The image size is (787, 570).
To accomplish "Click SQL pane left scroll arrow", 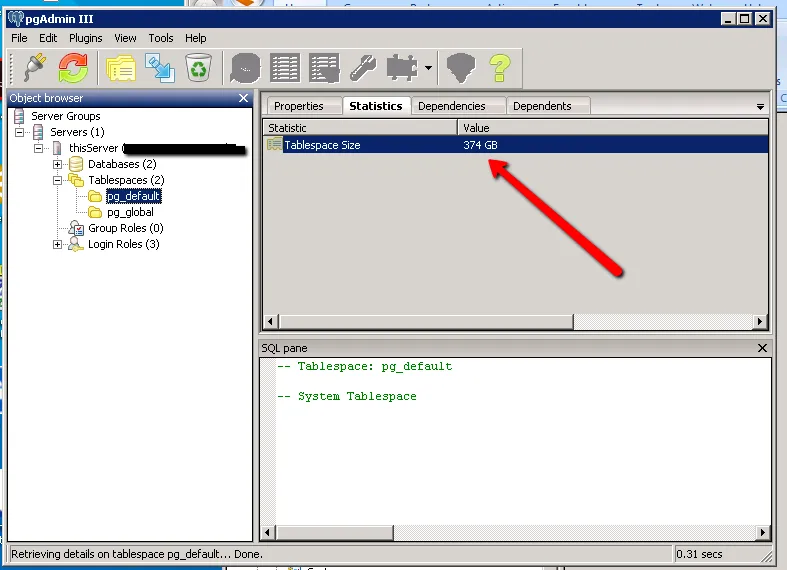I will pyautogui.click(x=268, y=532).
